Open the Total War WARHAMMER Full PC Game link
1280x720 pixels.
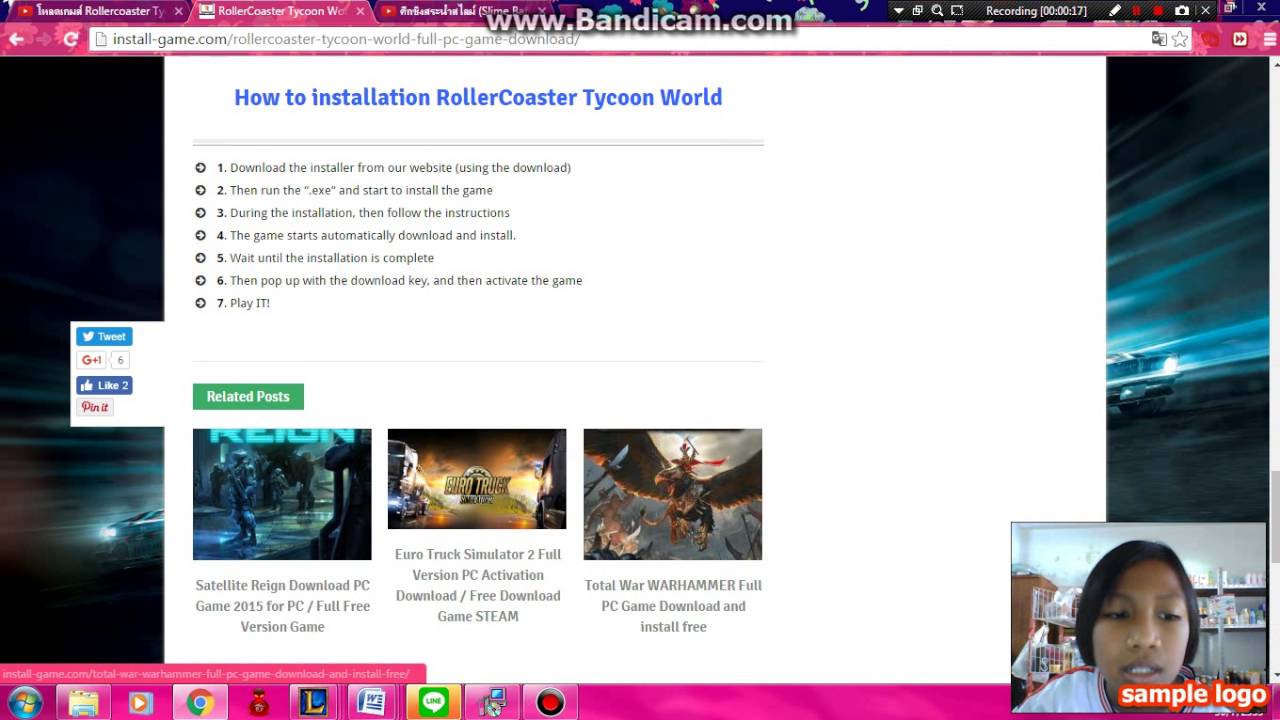pyautogui.click(x=673, y=606)
